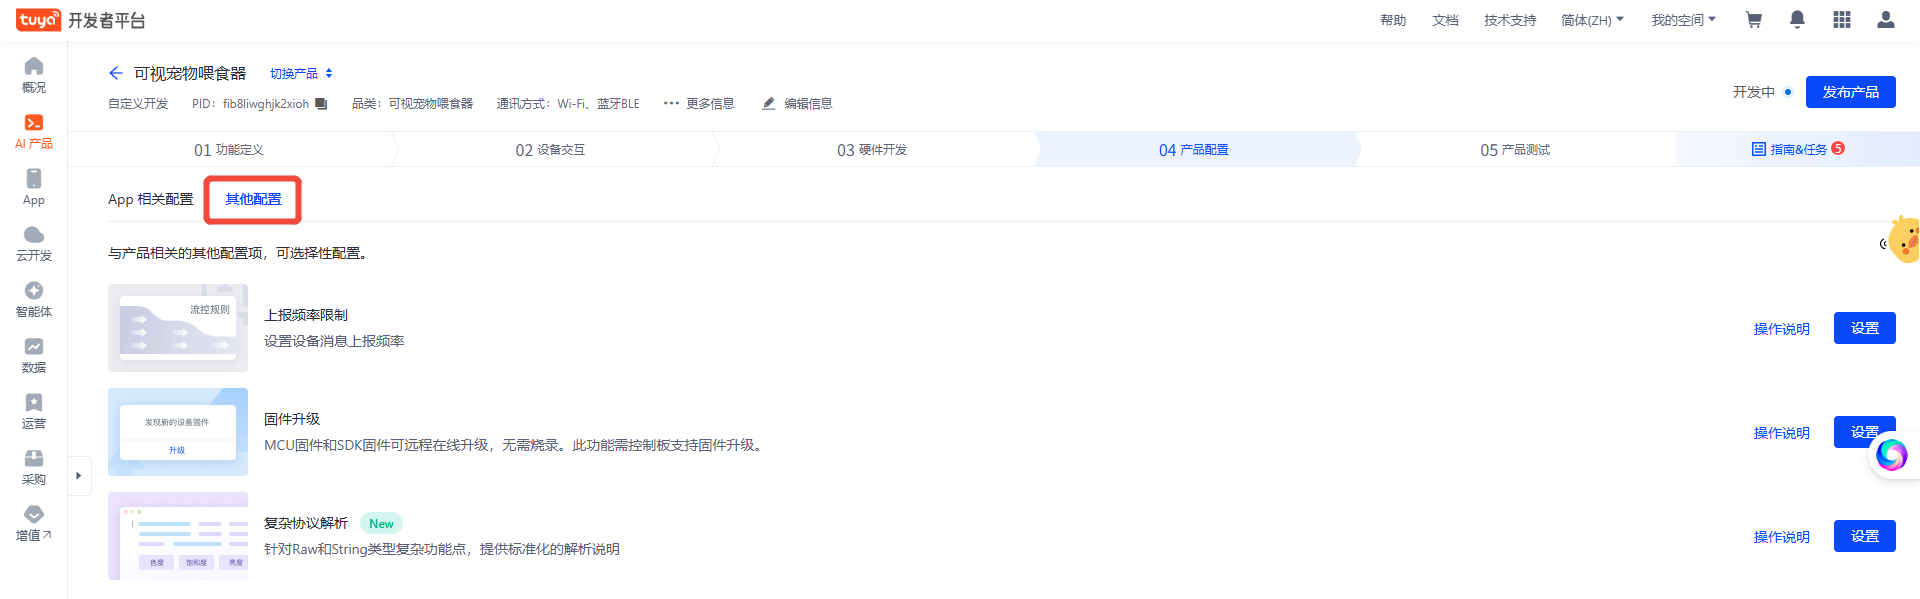This screenshot has width=1920, height=599.
Task: Select the 其他配置 tab
Action: [253, 200]
